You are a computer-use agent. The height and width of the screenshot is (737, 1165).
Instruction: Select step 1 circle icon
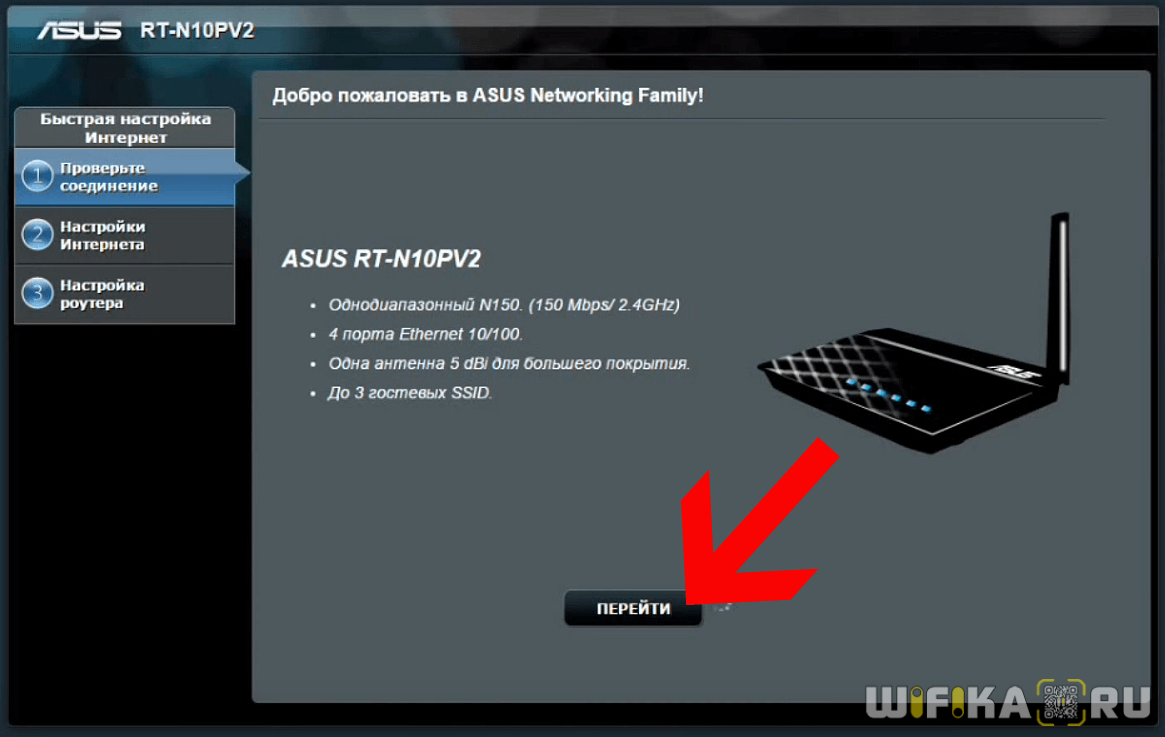coord(37,177)
